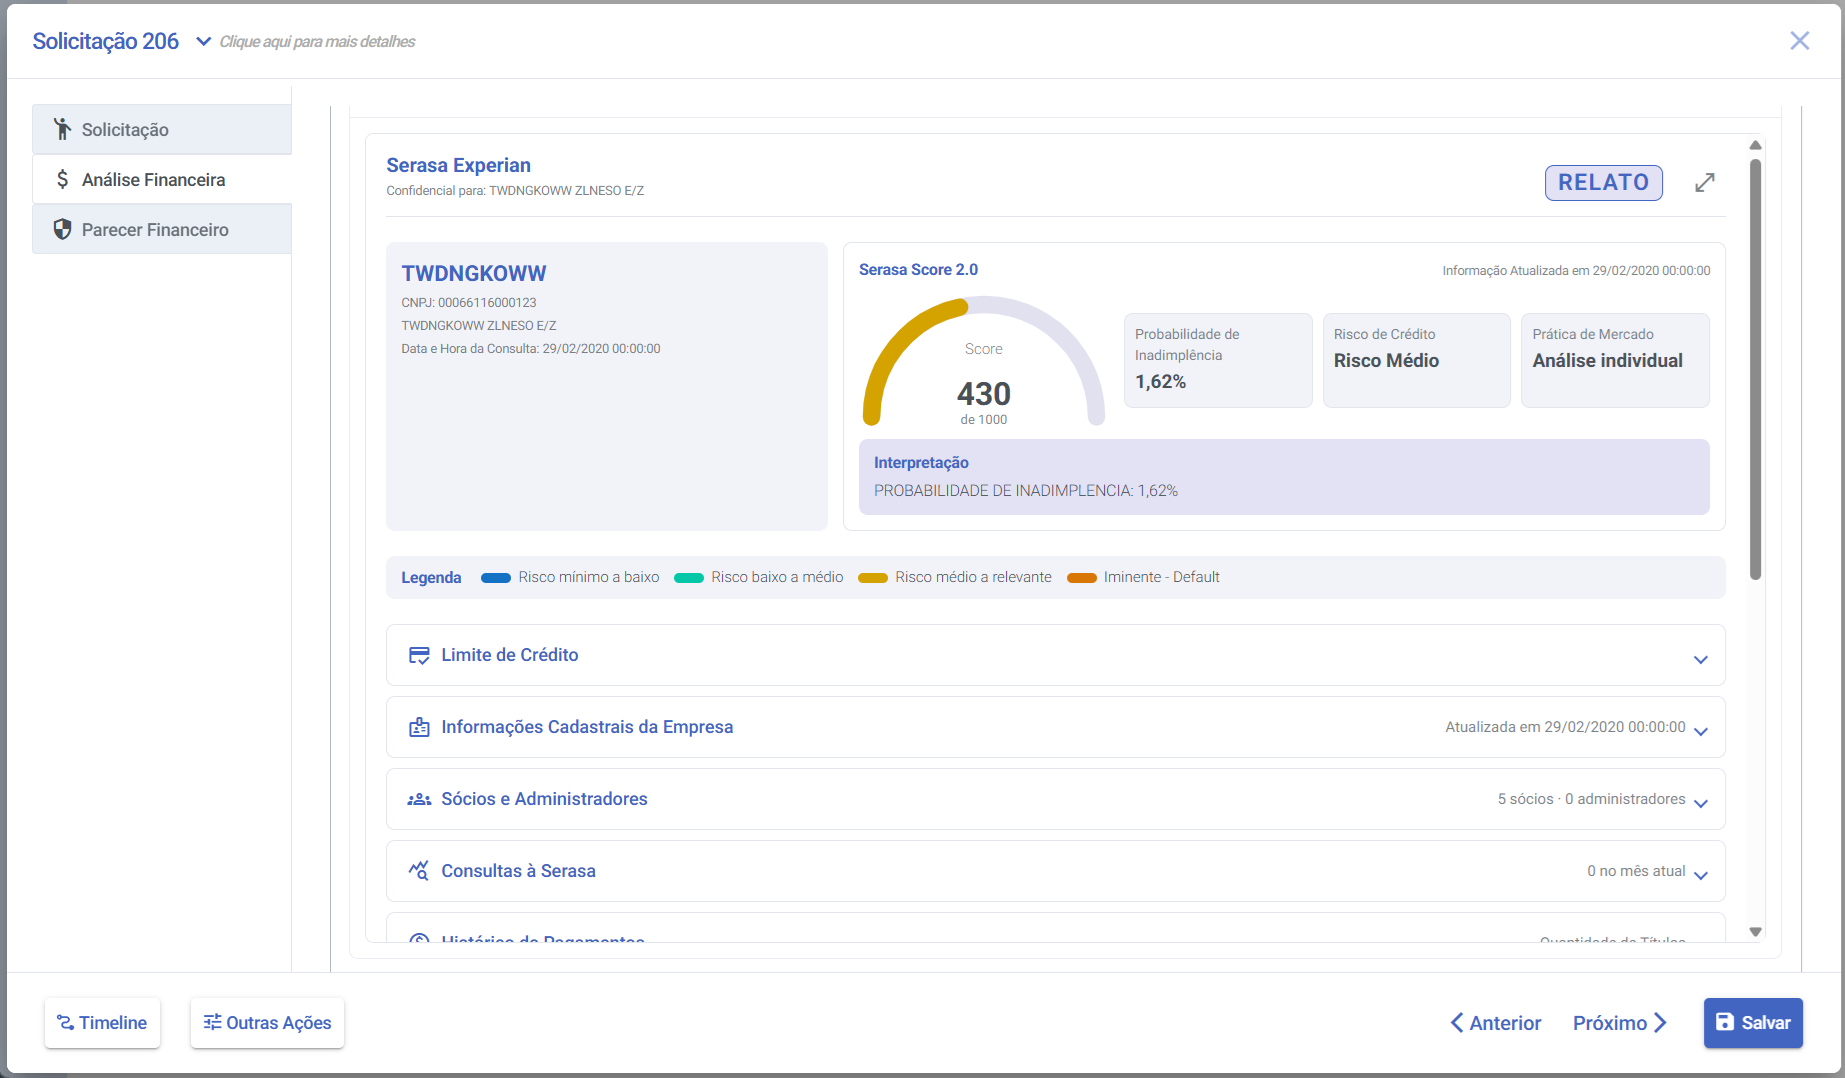The width and height of the screenshot is (1845, 1078).
Task: Expand Informações Cadastrais da Empresa section
Action: (1055, 727)
